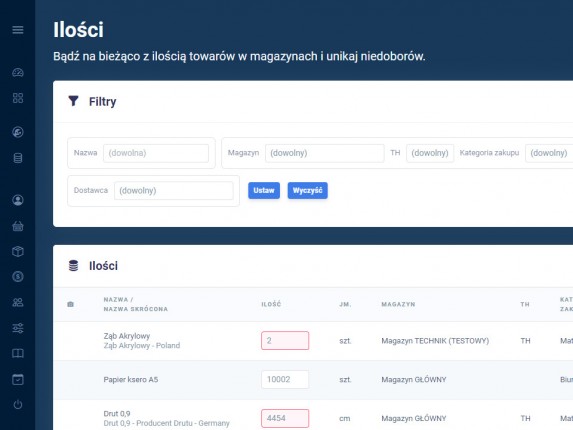573x430 pixels.
Task: Click the quantity field for Ząb Akrylowy
Action: (x=285, y=340)
